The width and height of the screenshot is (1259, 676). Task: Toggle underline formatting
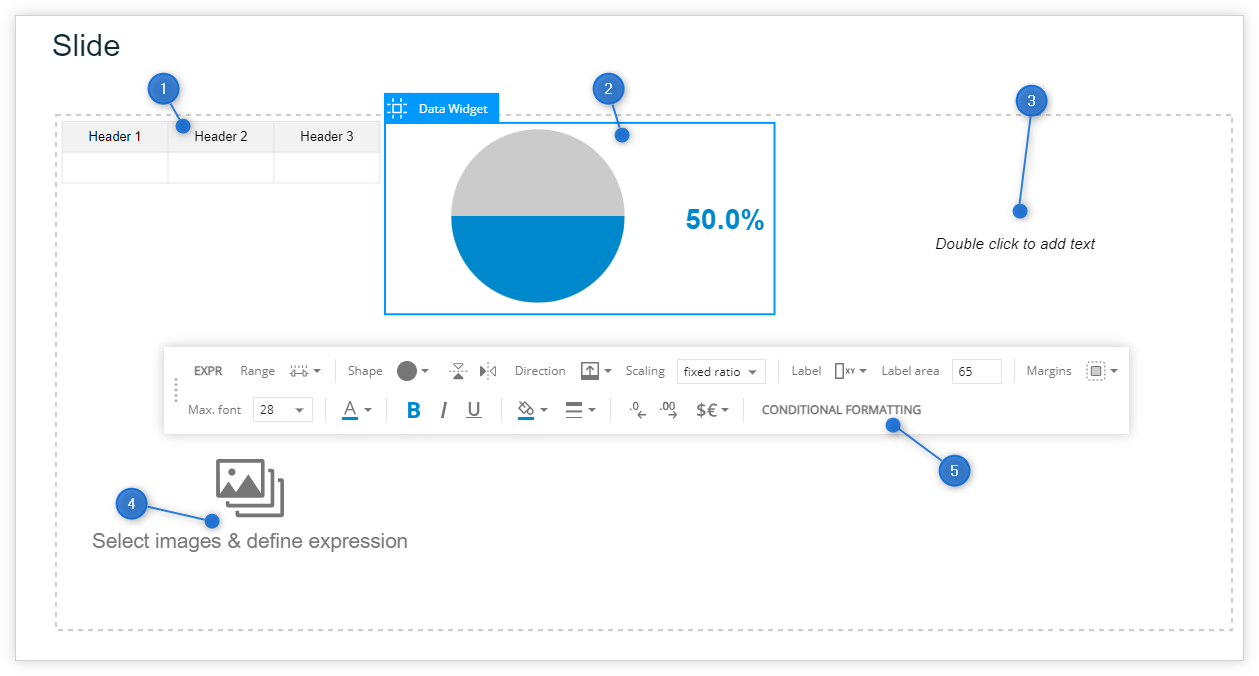[x=474, y=410]
